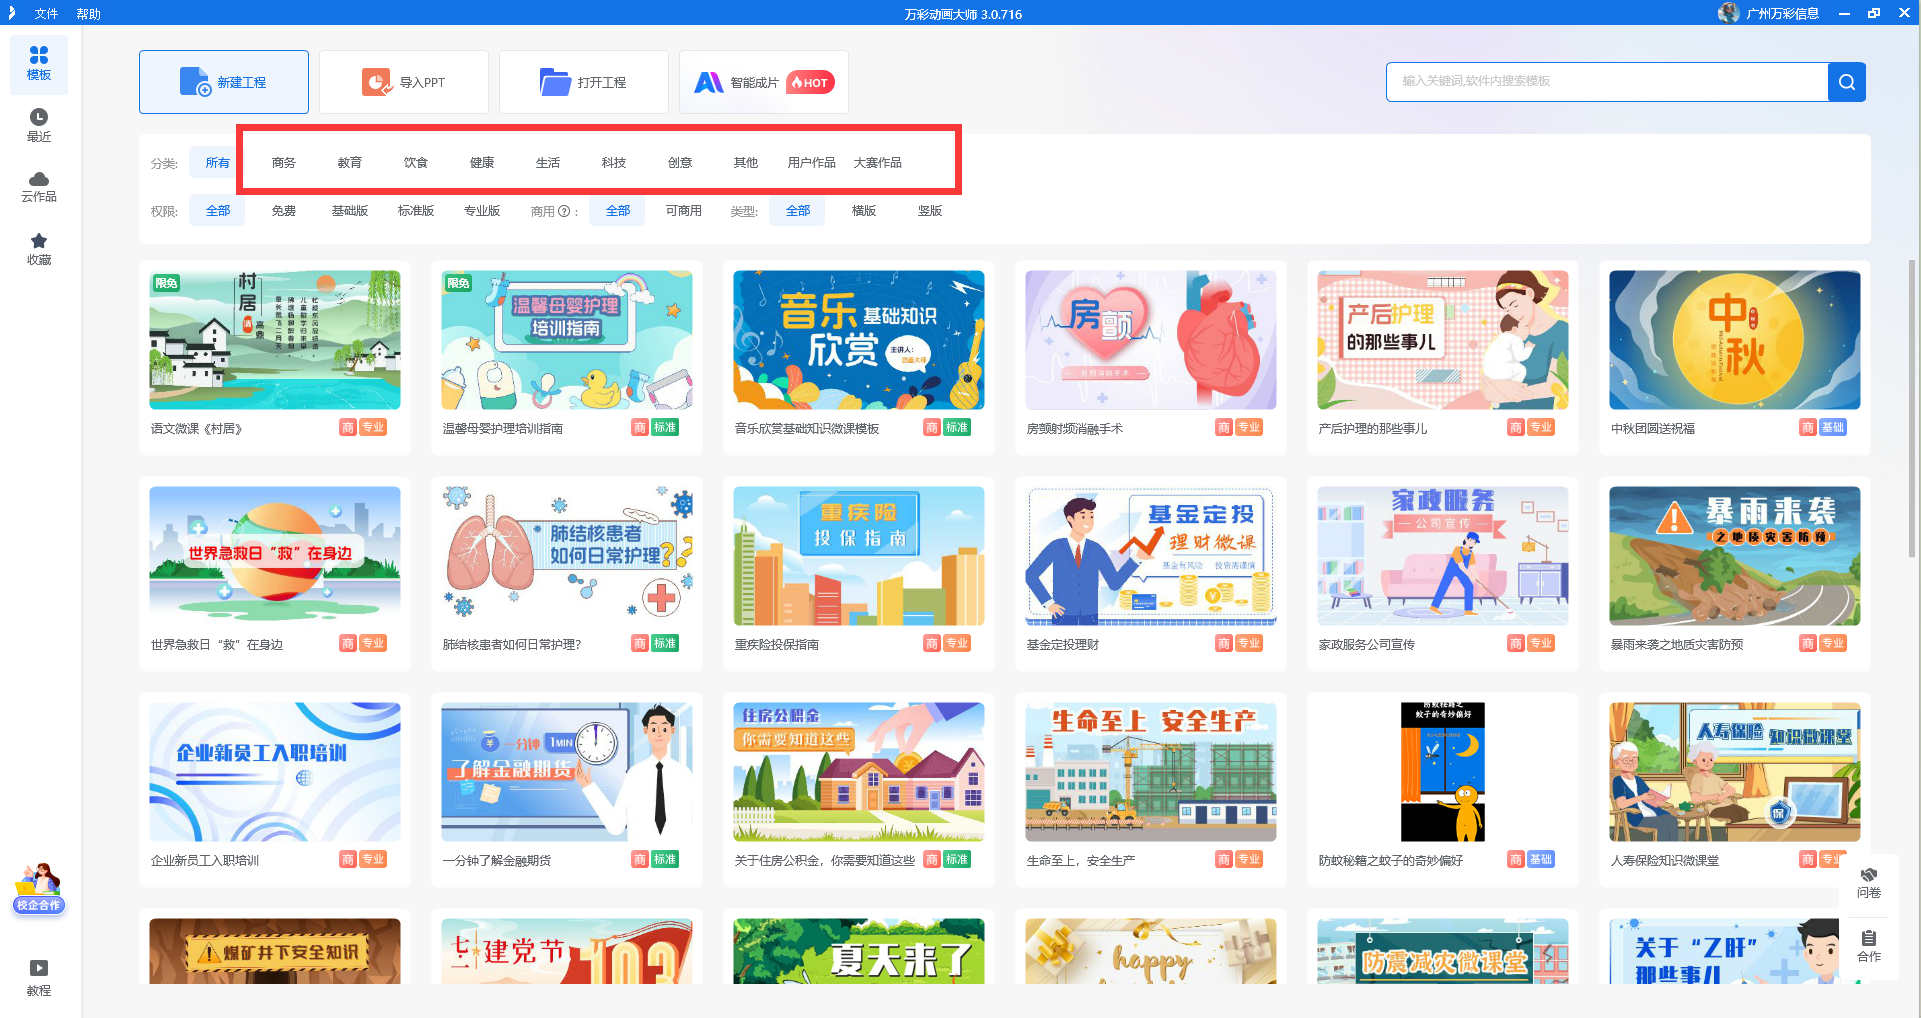The height and width of the screenshot is (1018, 1921).
Task: Select the 商务 category
Action: pos(284,162)
